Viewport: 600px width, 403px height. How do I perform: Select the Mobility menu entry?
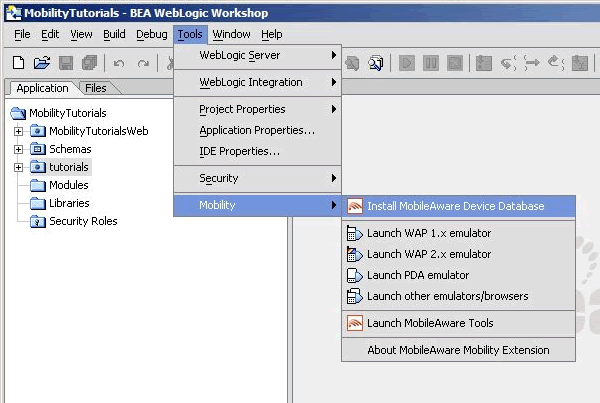(x=258, y=206)
